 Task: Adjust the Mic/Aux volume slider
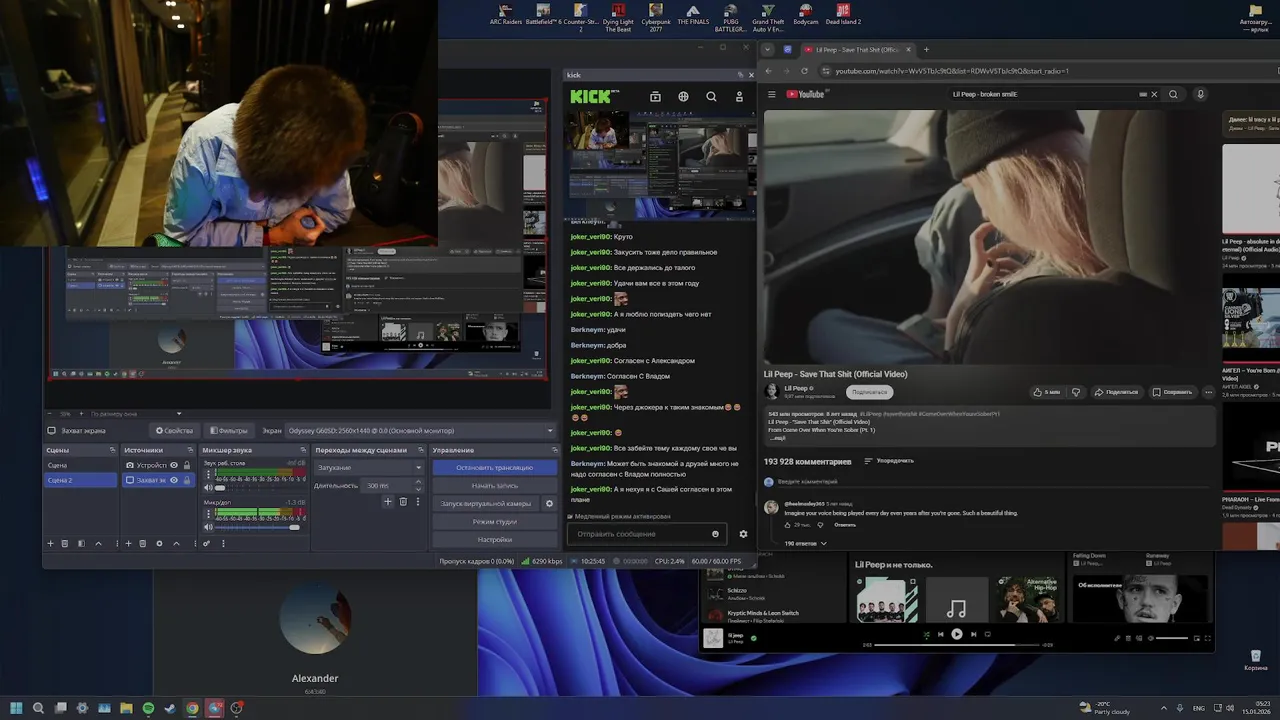tap(256, 527)
